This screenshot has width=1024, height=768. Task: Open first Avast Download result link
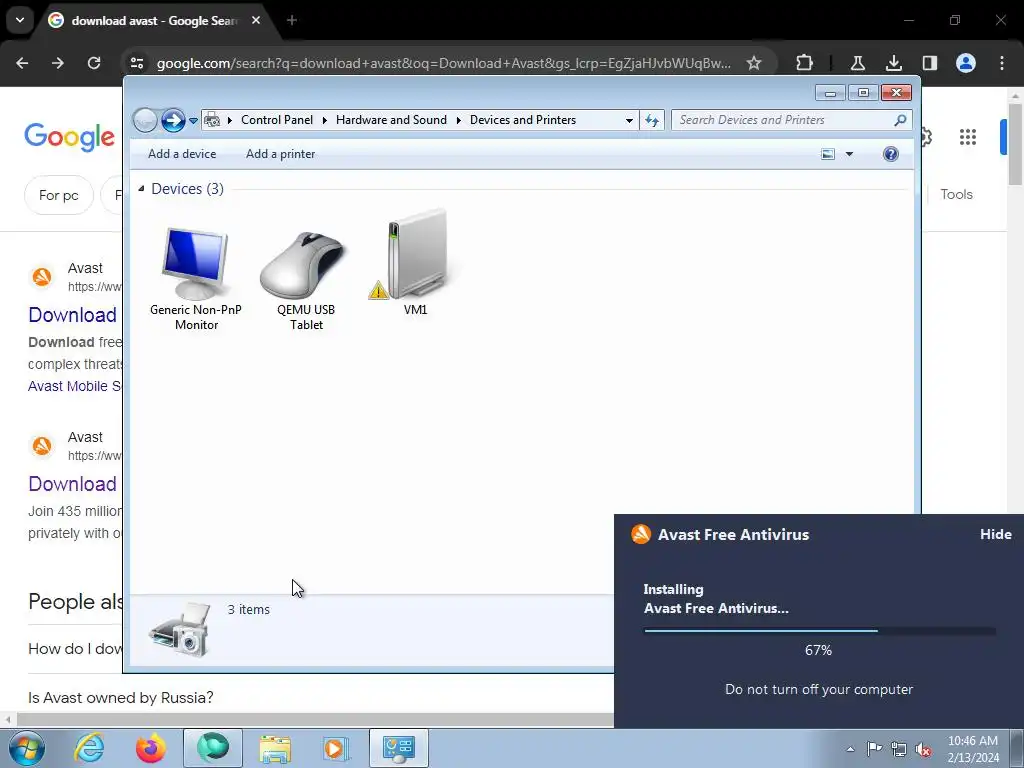(72, 315)
